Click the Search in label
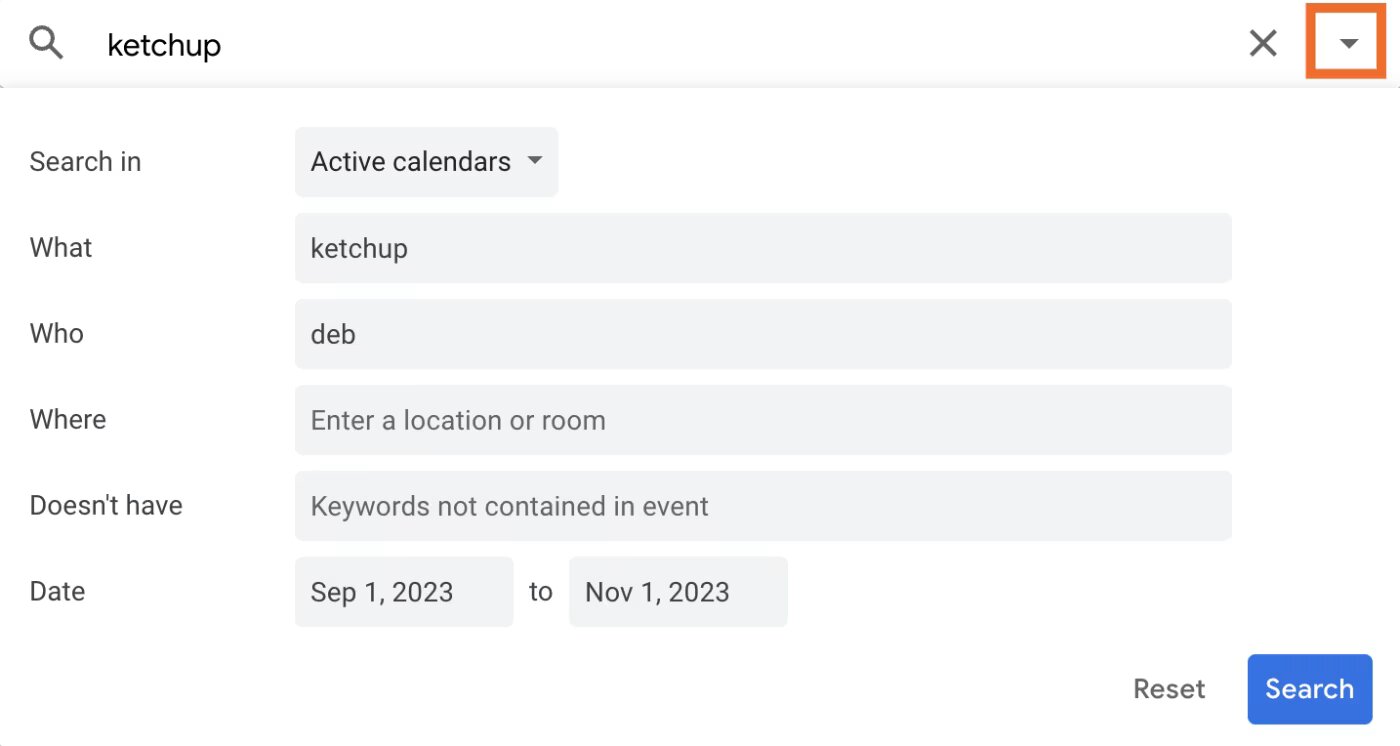 click(85, 162)
